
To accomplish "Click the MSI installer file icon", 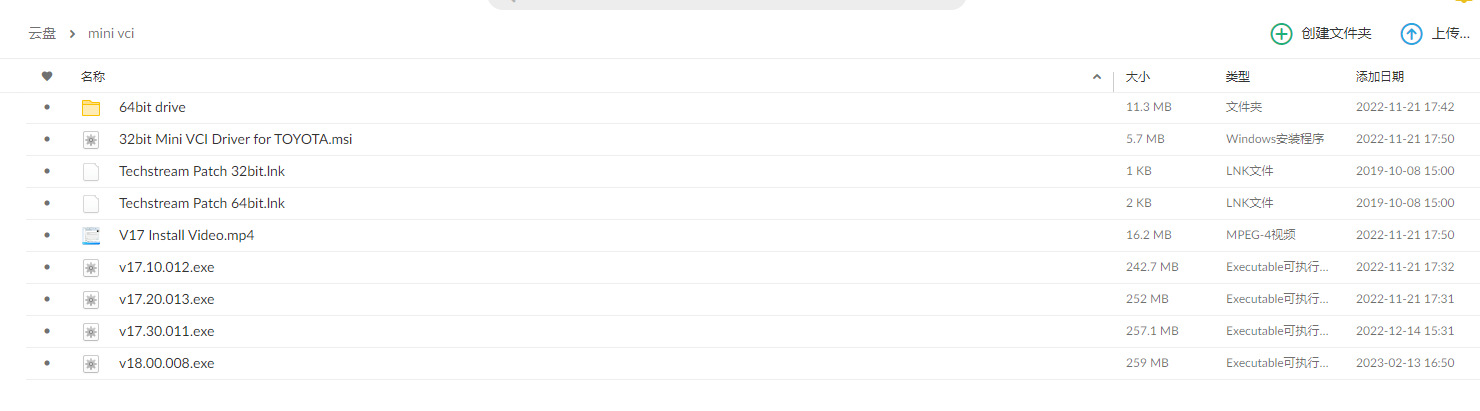I will coord(91,140).
